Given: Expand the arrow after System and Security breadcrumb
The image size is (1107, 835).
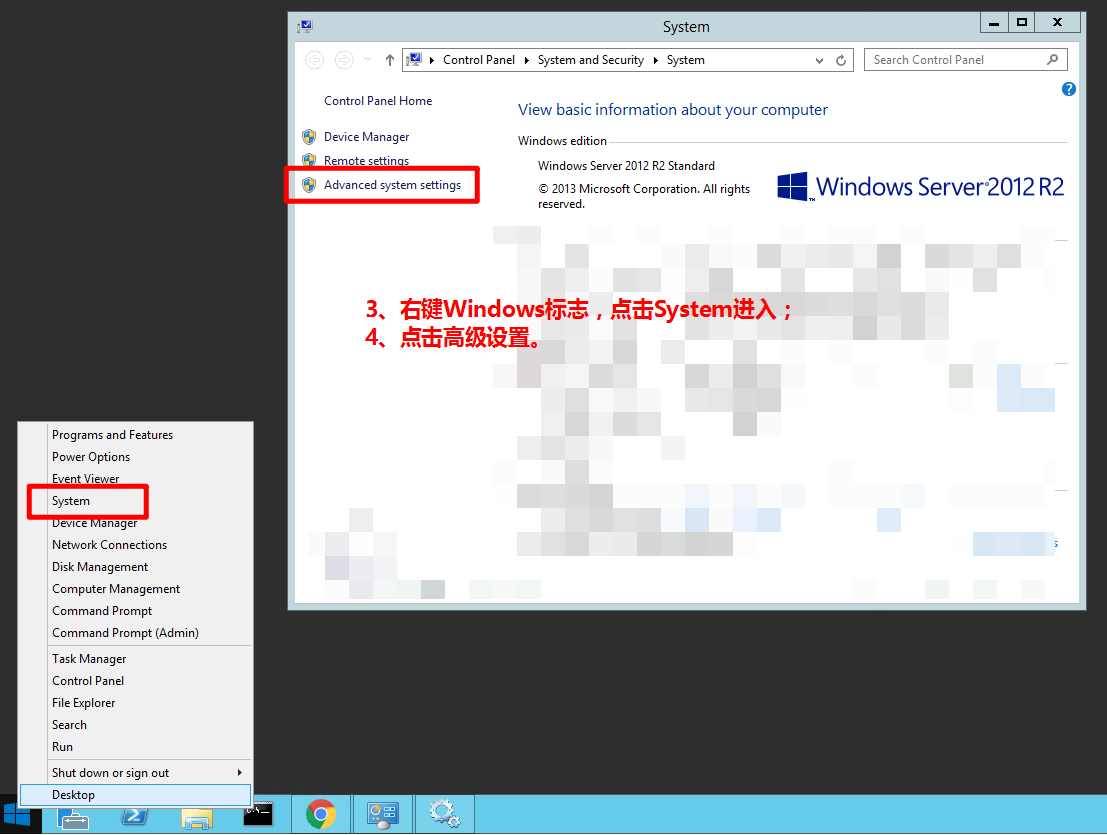Looking at the screenshot, I should click(x=656, y=60).
